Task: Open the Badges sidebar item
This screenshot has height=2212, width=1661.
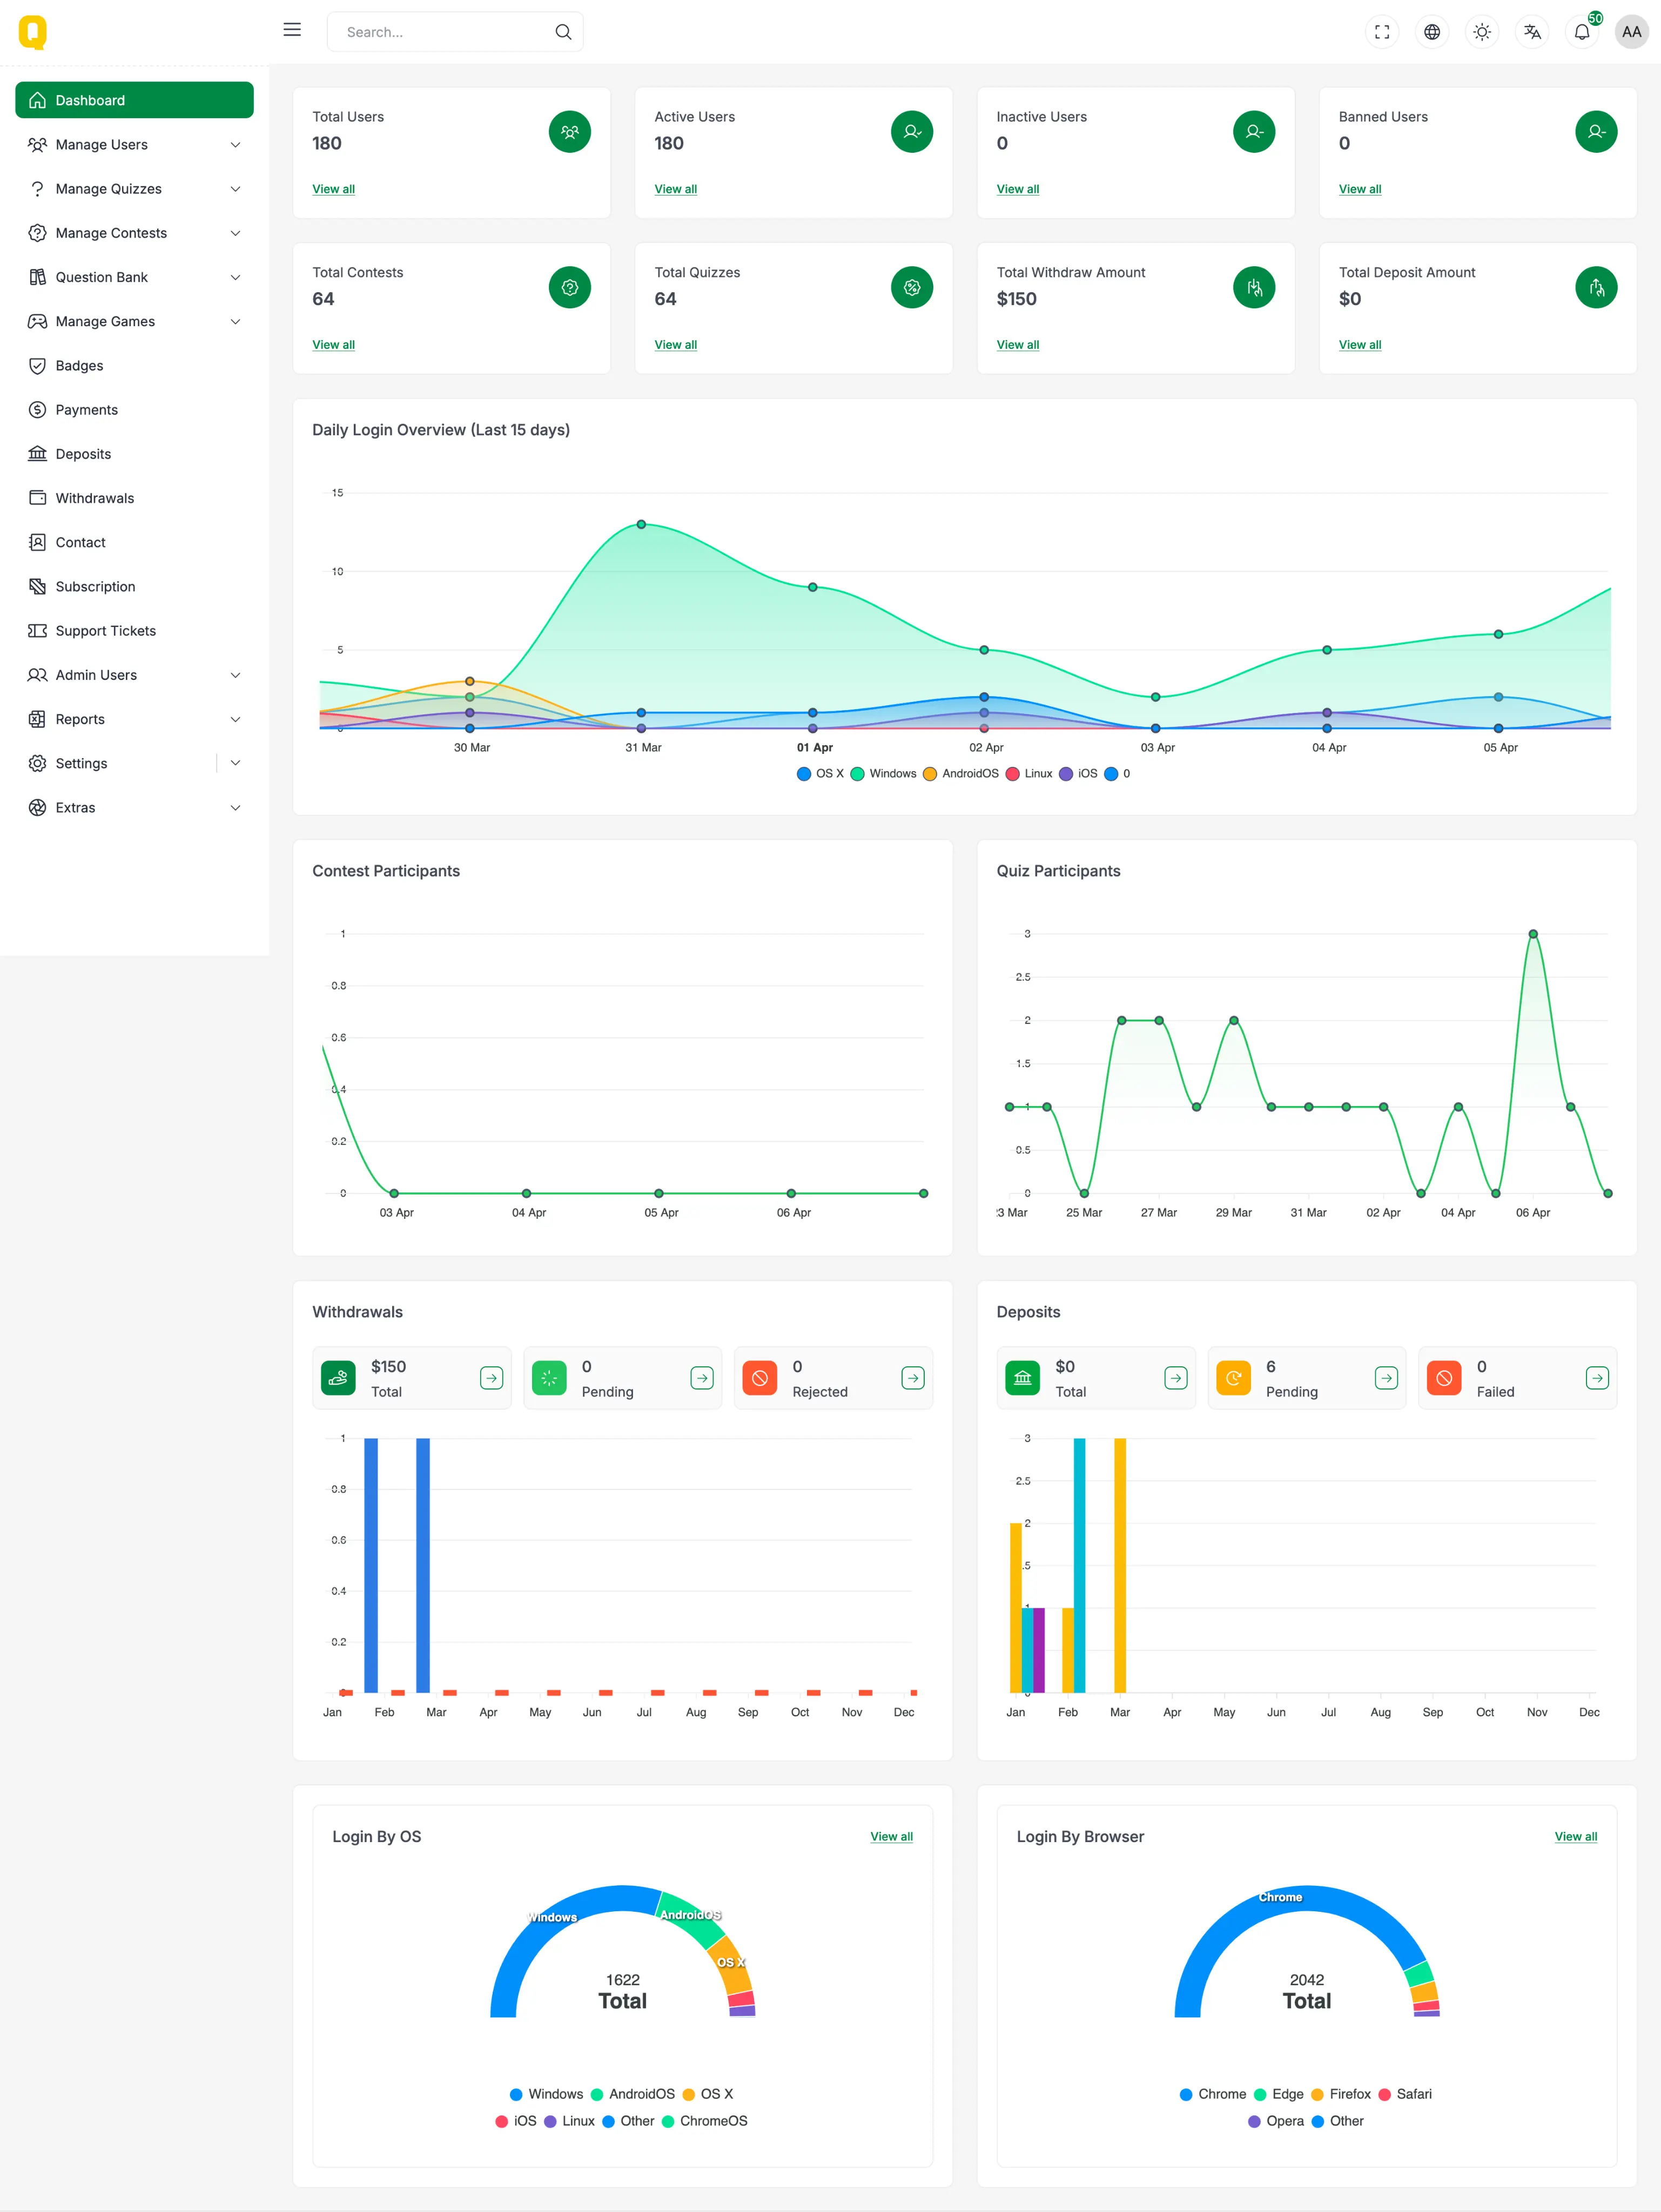Action: pyautogui.click(x=79, y=366)
